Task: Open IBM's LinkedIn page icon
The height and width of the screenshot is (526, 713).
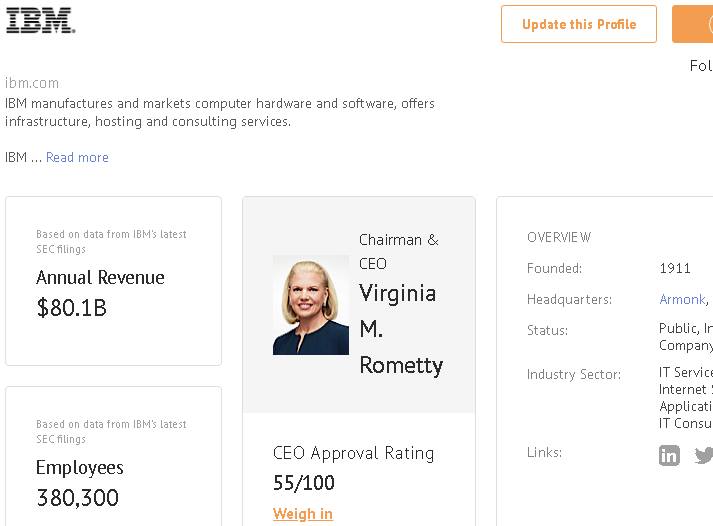Action: pos(669,455)
